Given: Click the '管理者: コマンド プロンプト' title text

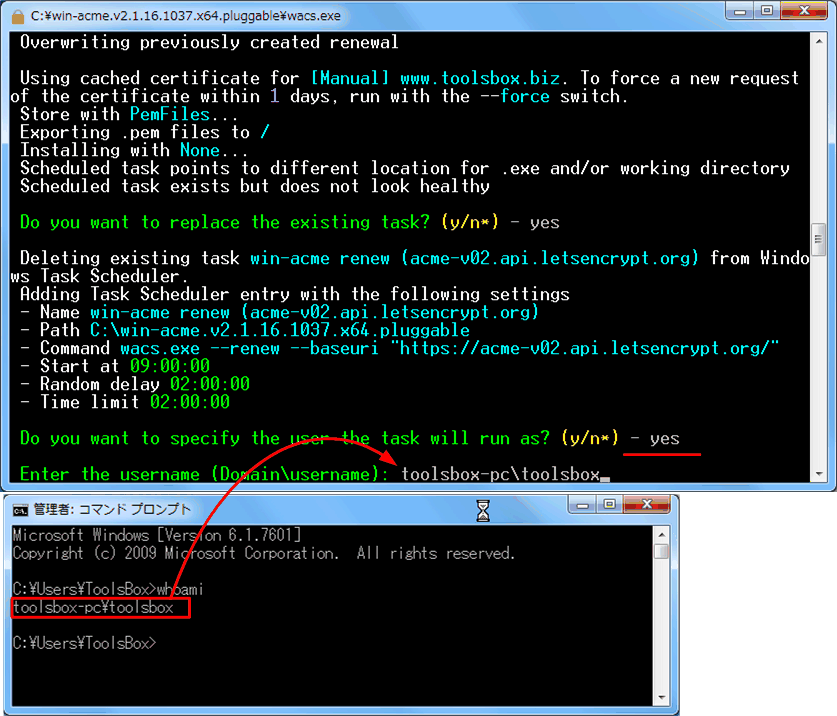Looking at the screenshot, I should coord(112,509).
